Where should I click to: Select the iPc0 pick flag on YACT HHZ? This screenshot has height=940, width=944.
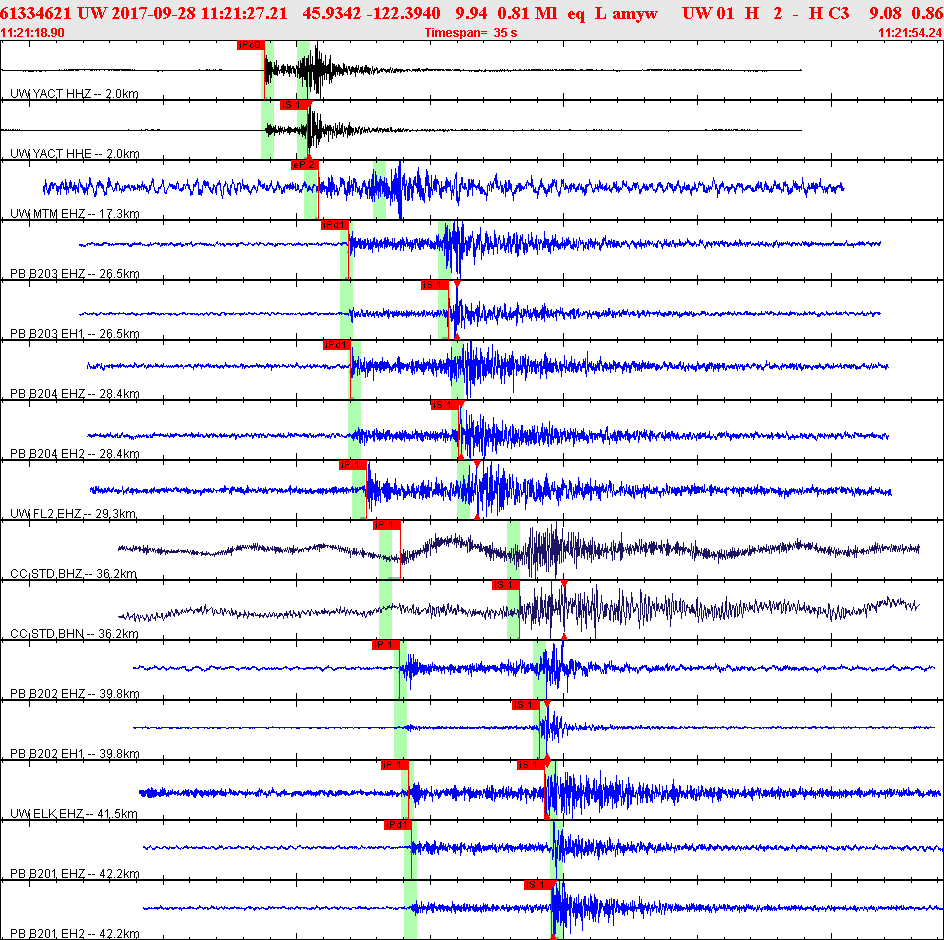[x=250, y=45]
